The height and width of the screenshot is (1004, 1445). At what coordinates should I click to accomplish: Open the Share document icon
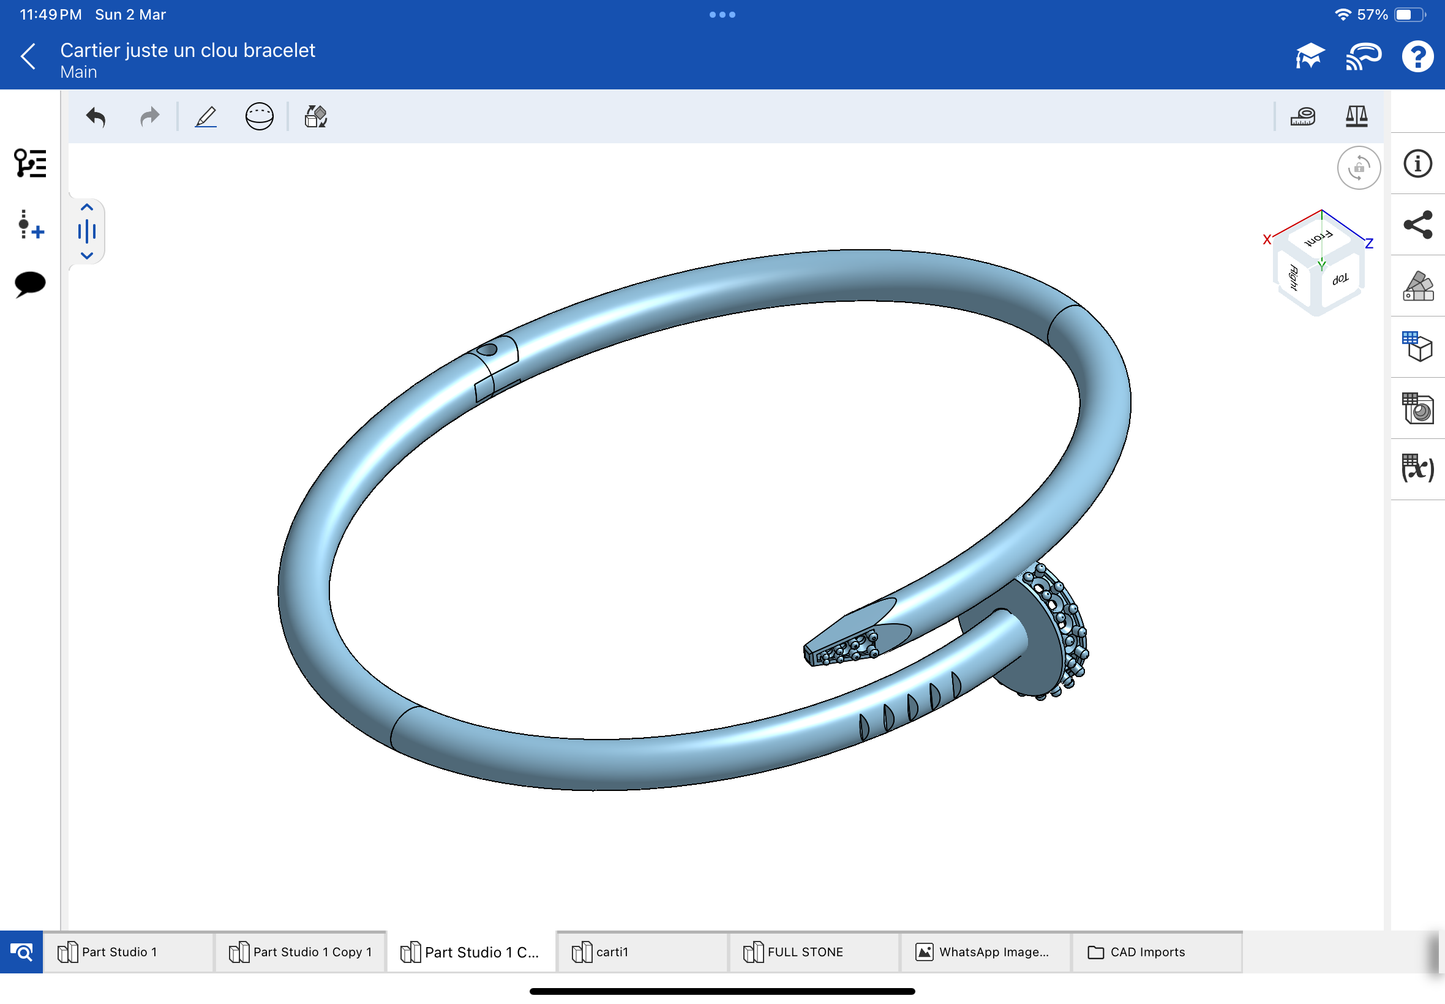(x=1417, y=225)
